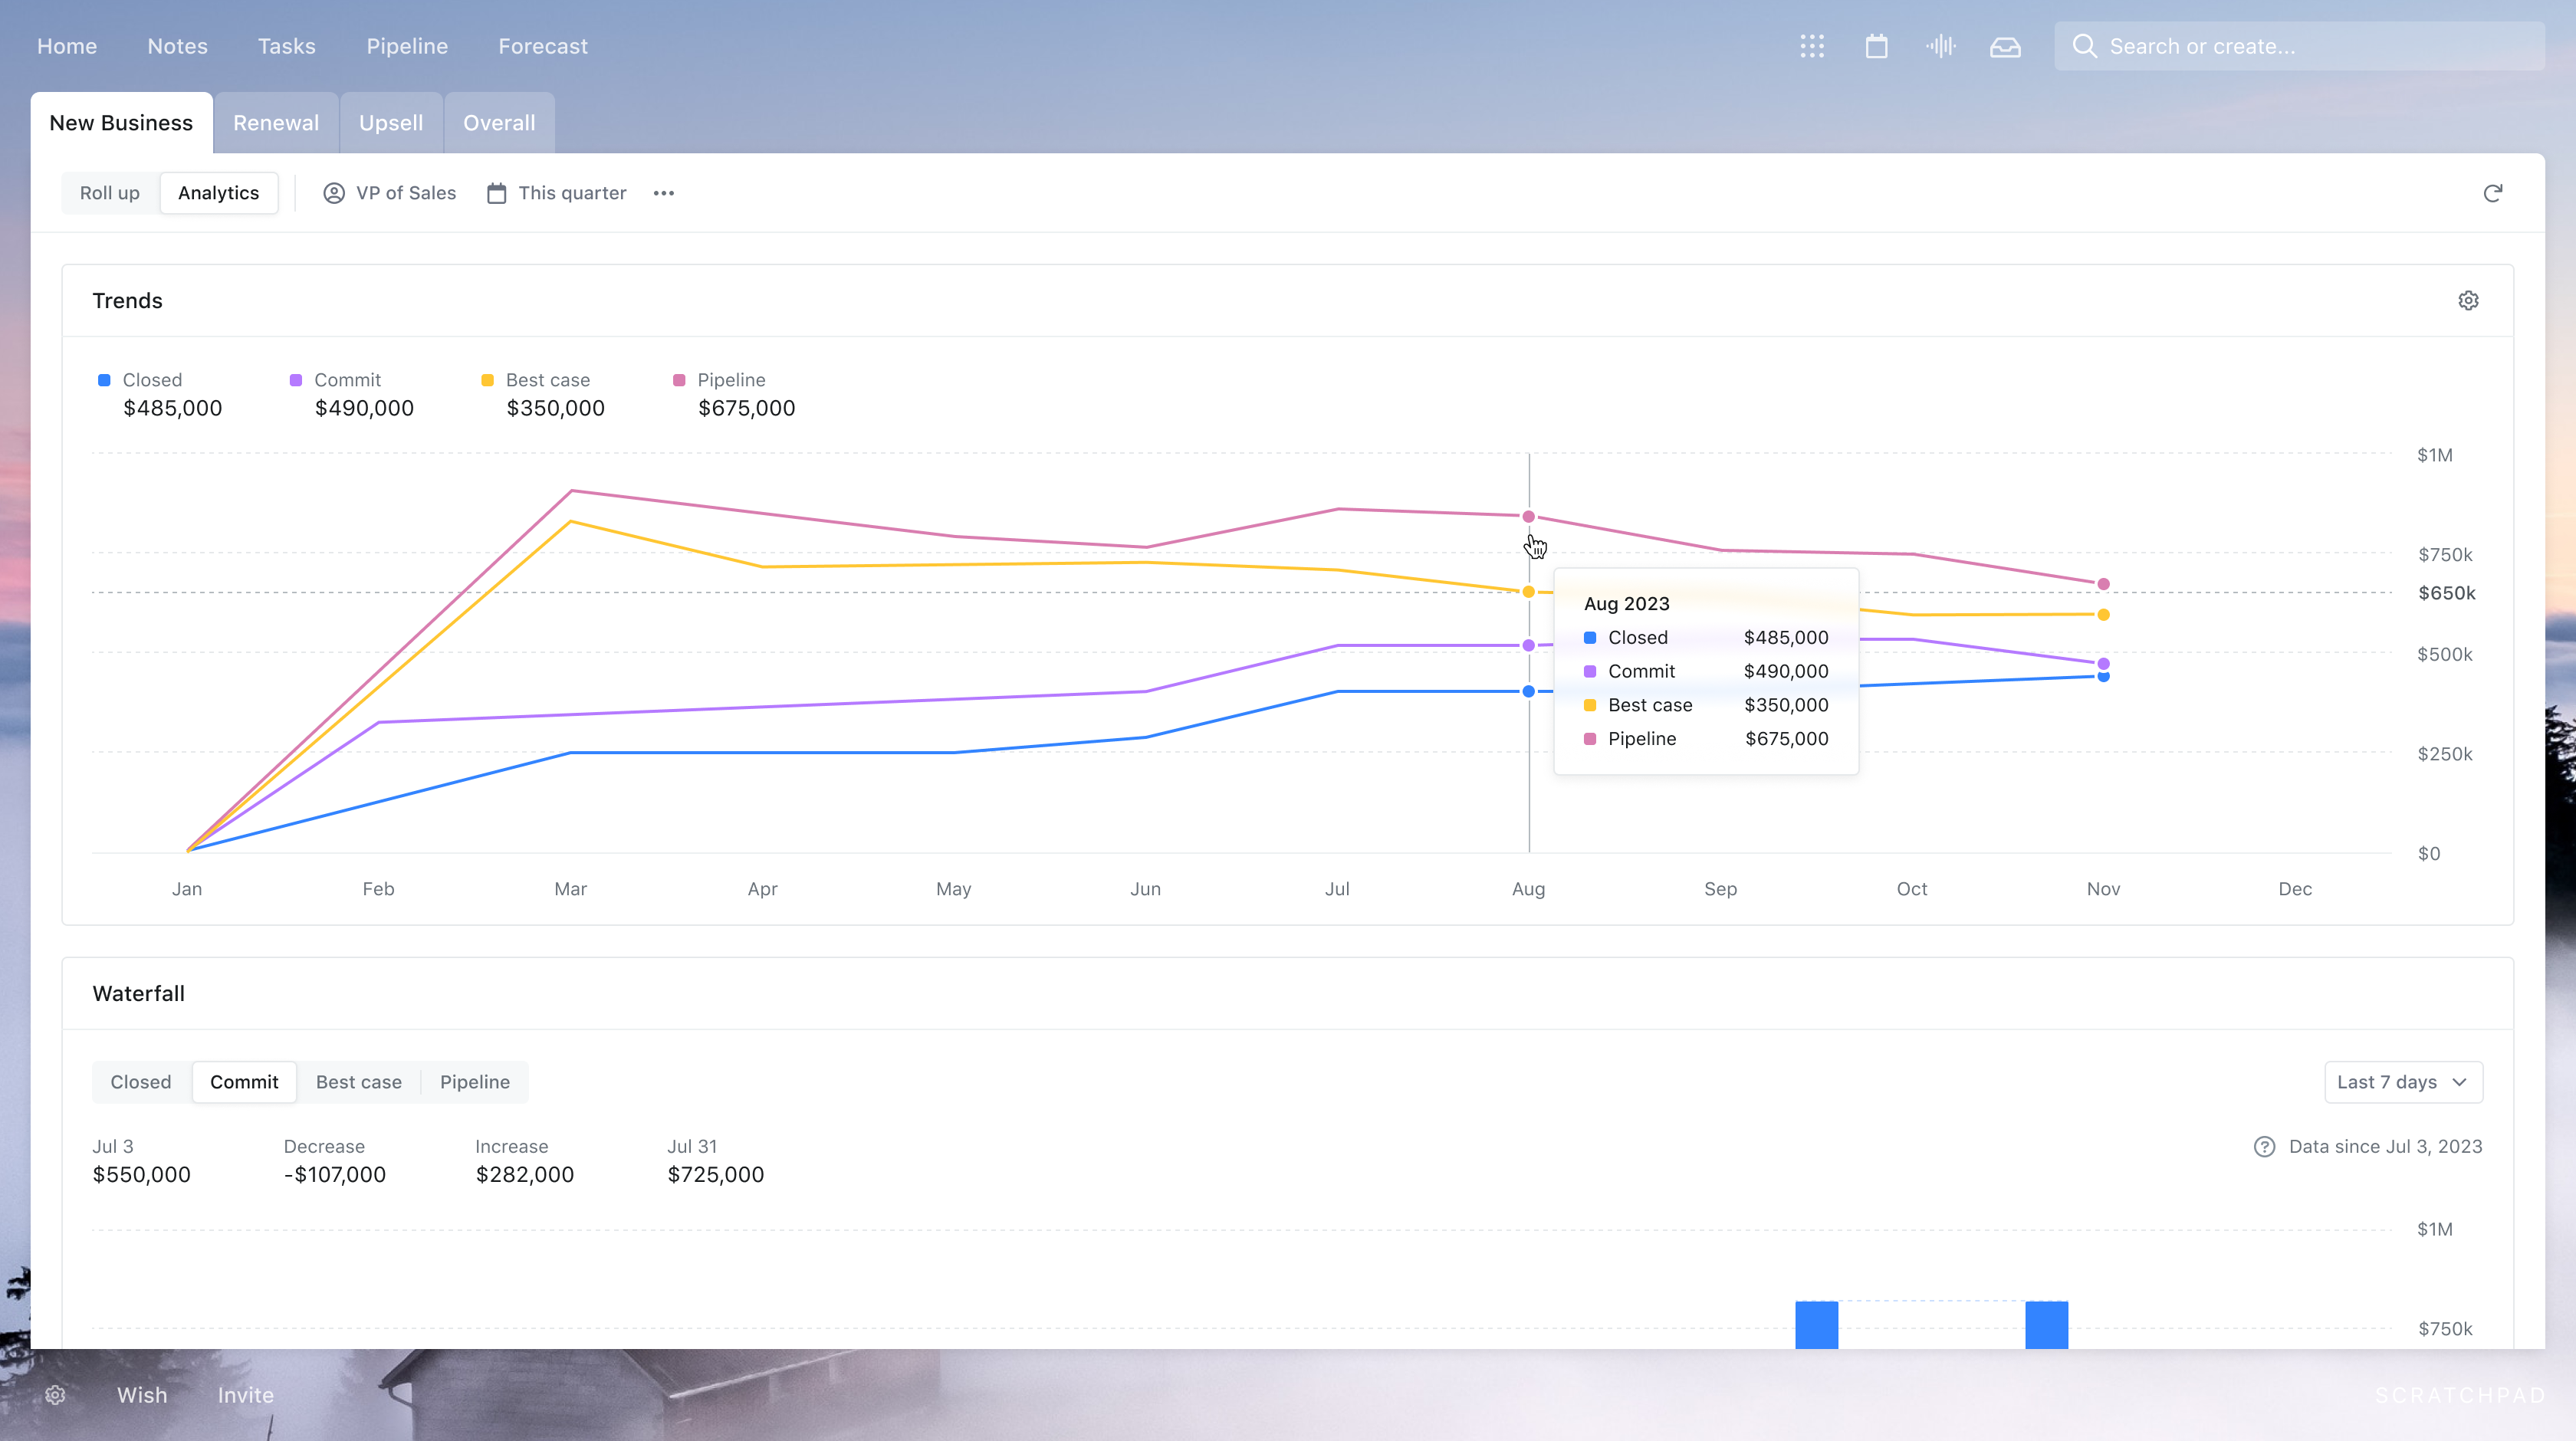This screenshot has width=2576, height=1441.
Task: Click the help icon next to Data since Jul 3
Action: [x=2265, y=1147]
